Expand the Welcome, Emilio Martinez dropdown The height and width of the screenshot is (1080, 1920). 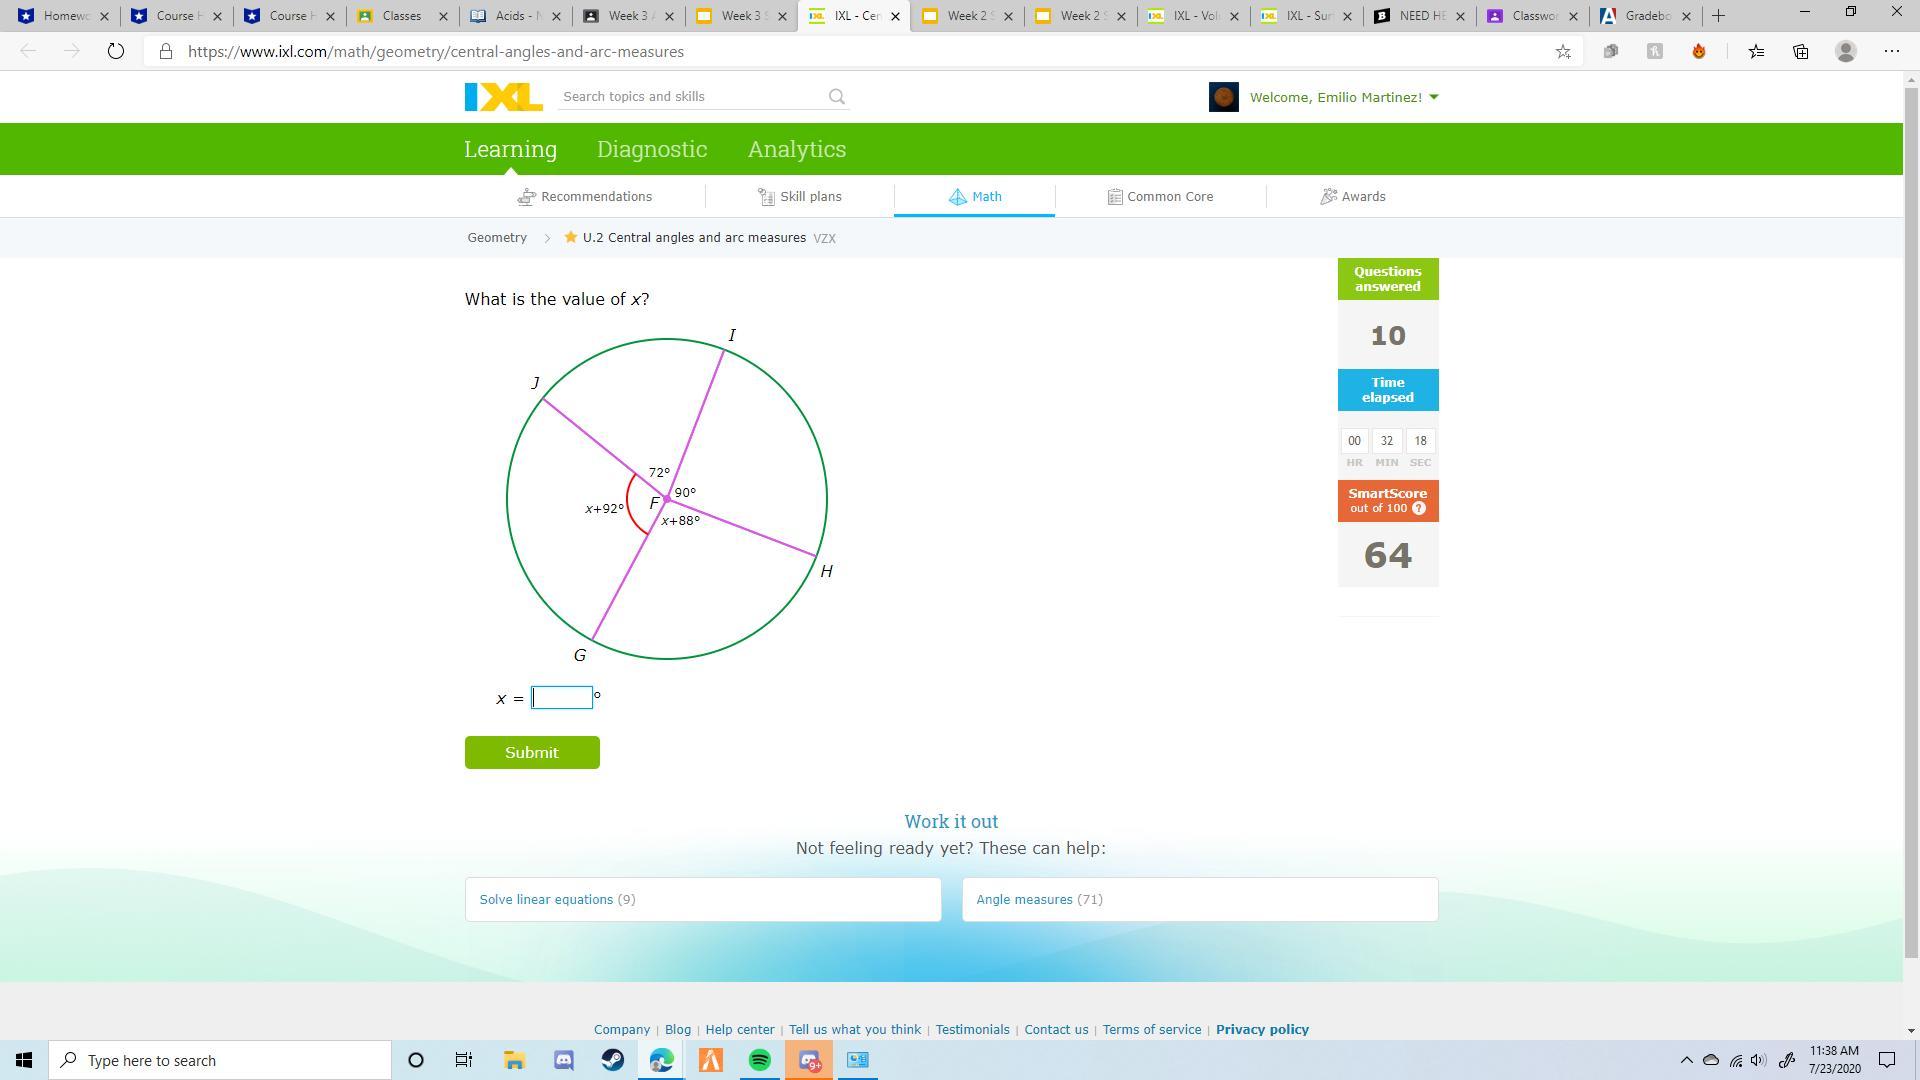pyautogui.click(x=1343, y=97)
